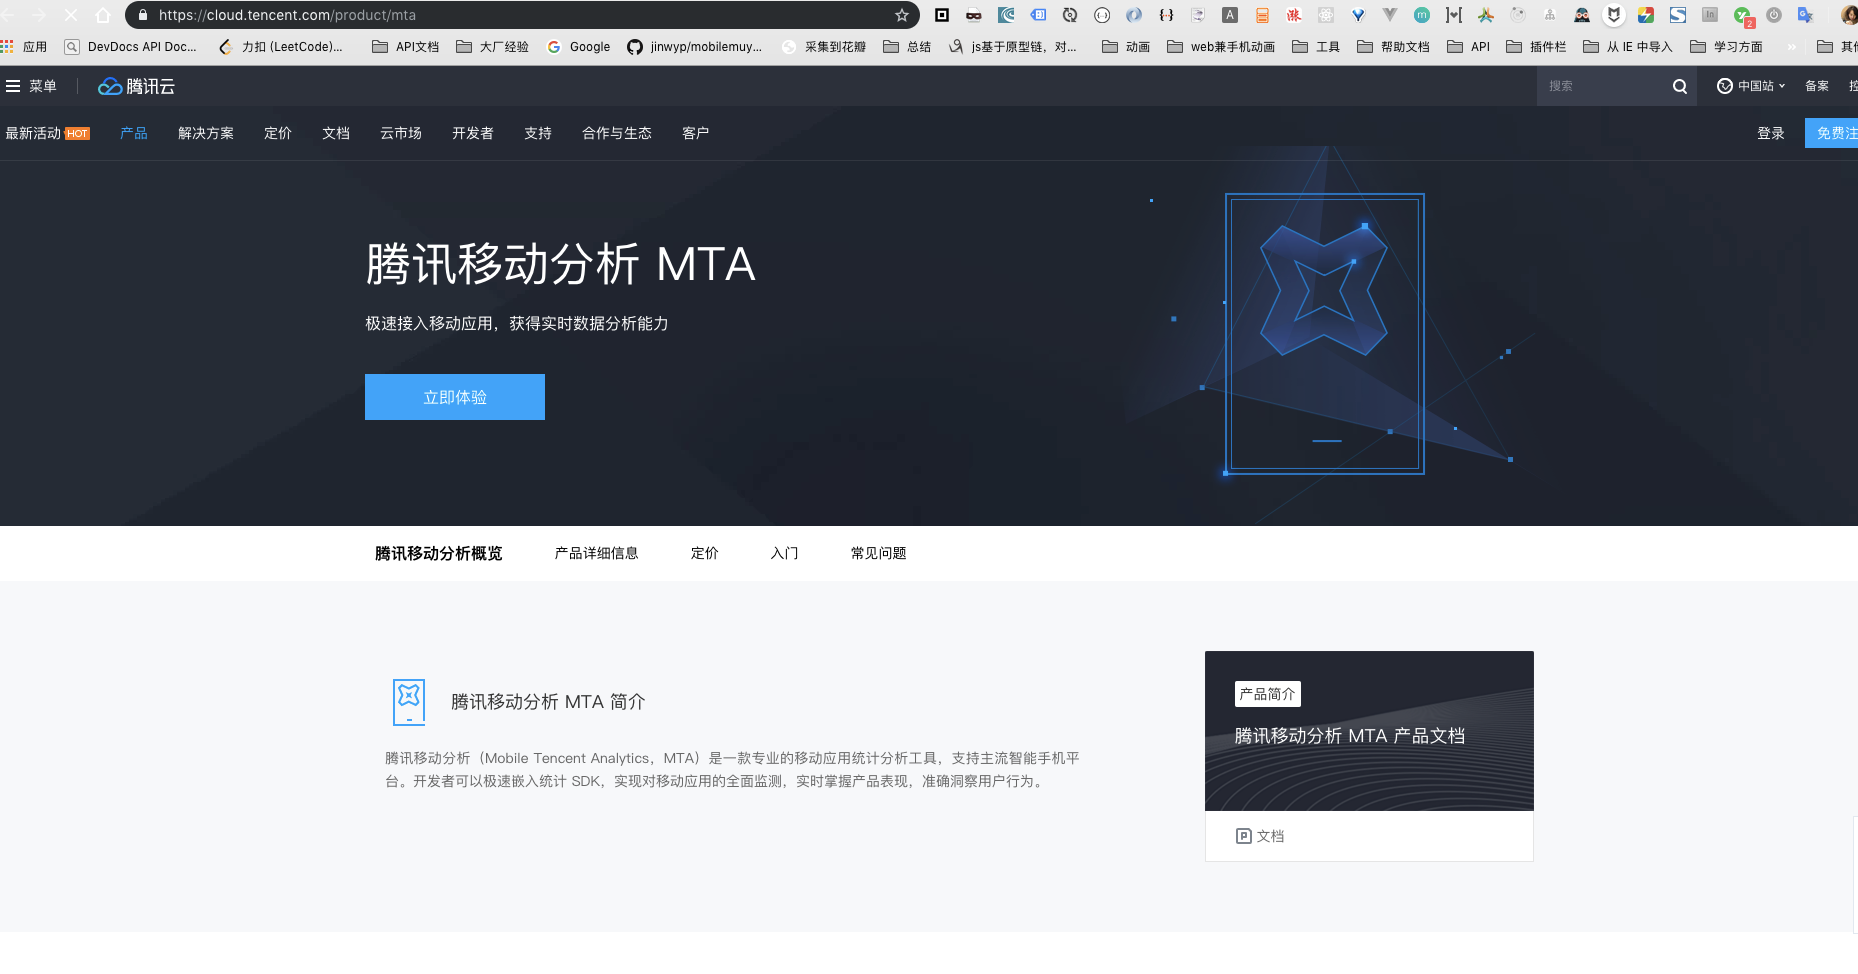This screenshot has width=1858, height=974.
Task: Switch to the 腾讯移动分析概览 tab
Action: [439, 553]
